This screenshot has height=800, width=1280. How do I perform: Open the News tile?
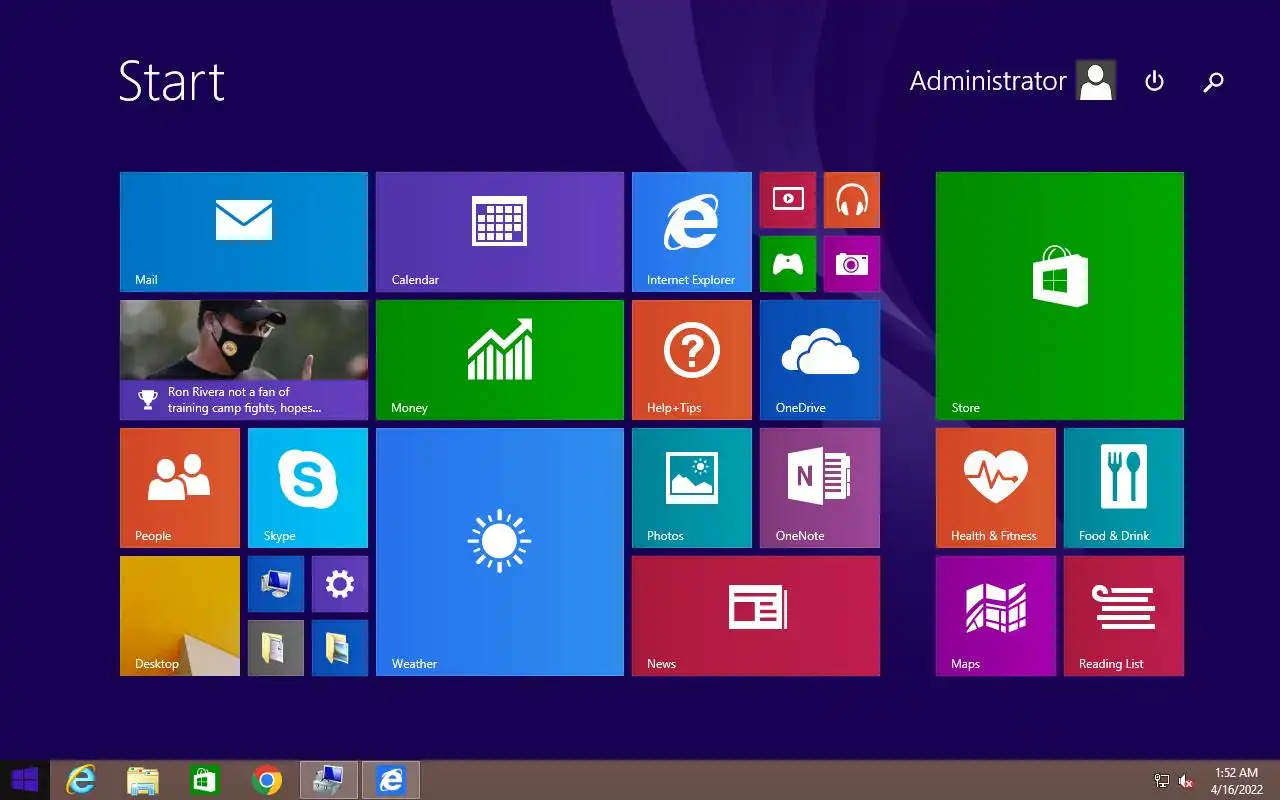point(756,616)
